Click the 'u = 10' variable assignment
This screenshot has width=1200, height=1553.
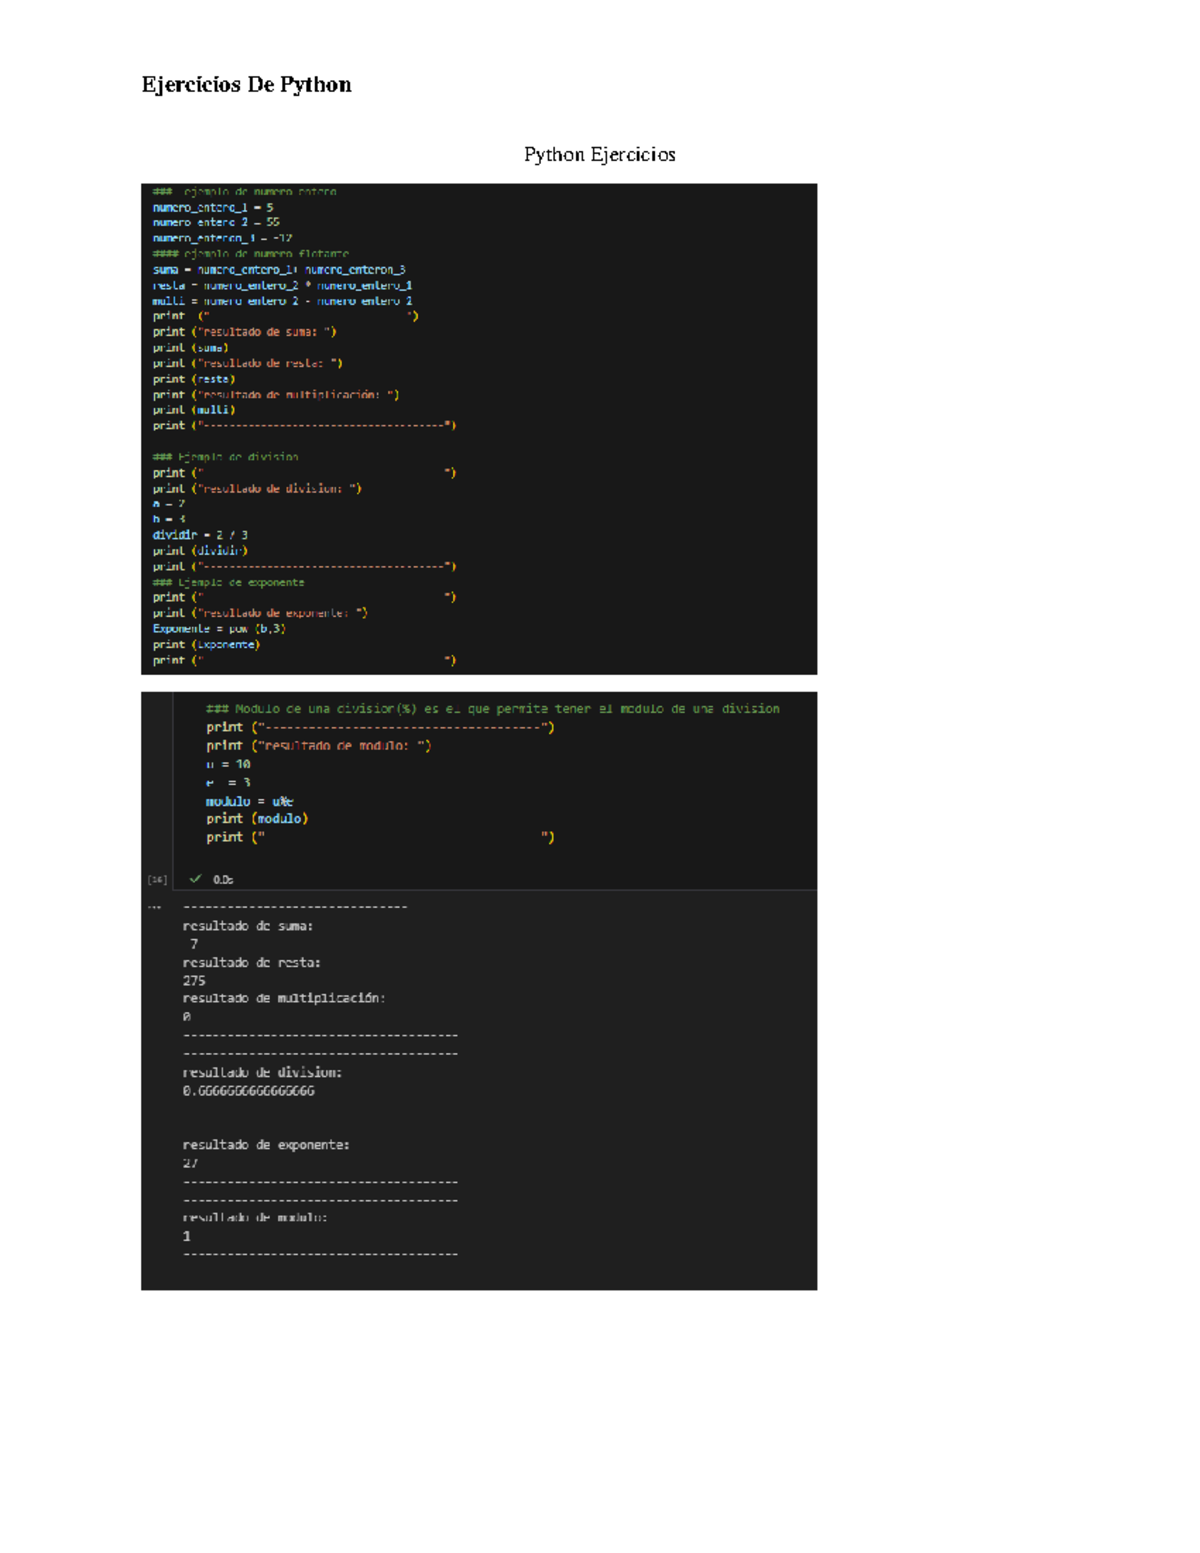[228, 764]
